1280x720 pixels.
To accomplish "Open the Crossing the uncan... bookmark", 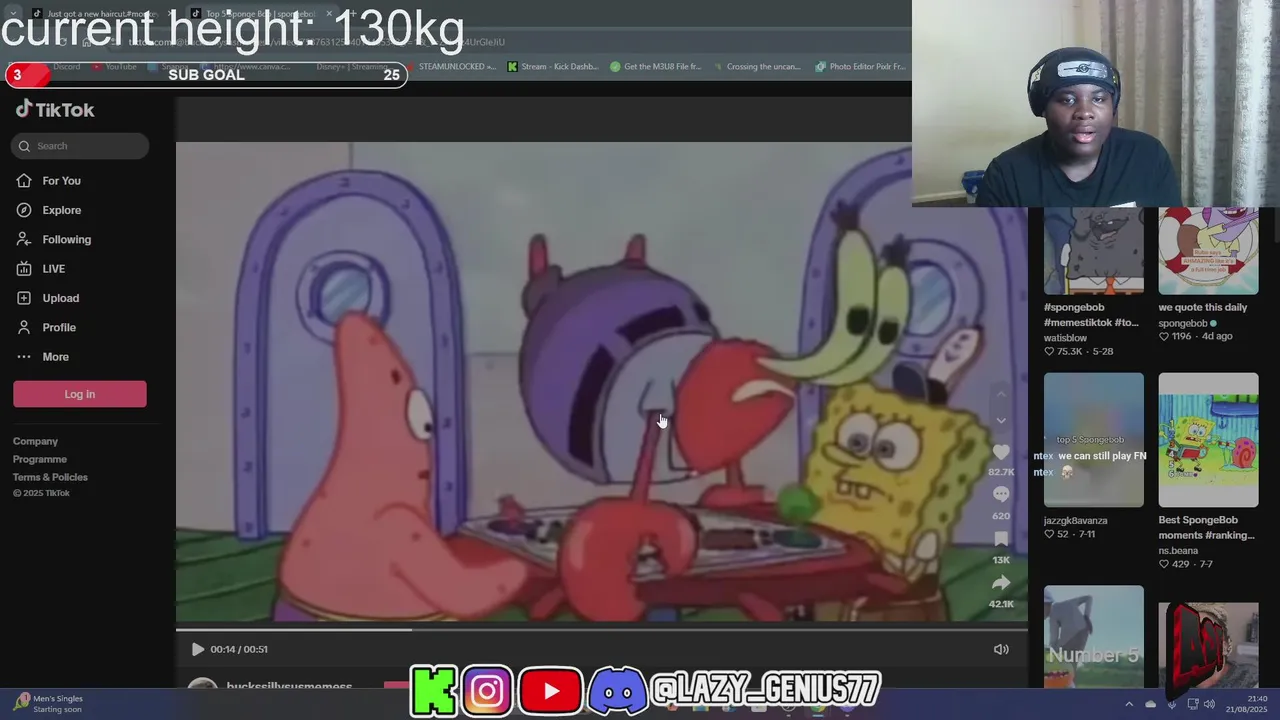I will point(757,67).
